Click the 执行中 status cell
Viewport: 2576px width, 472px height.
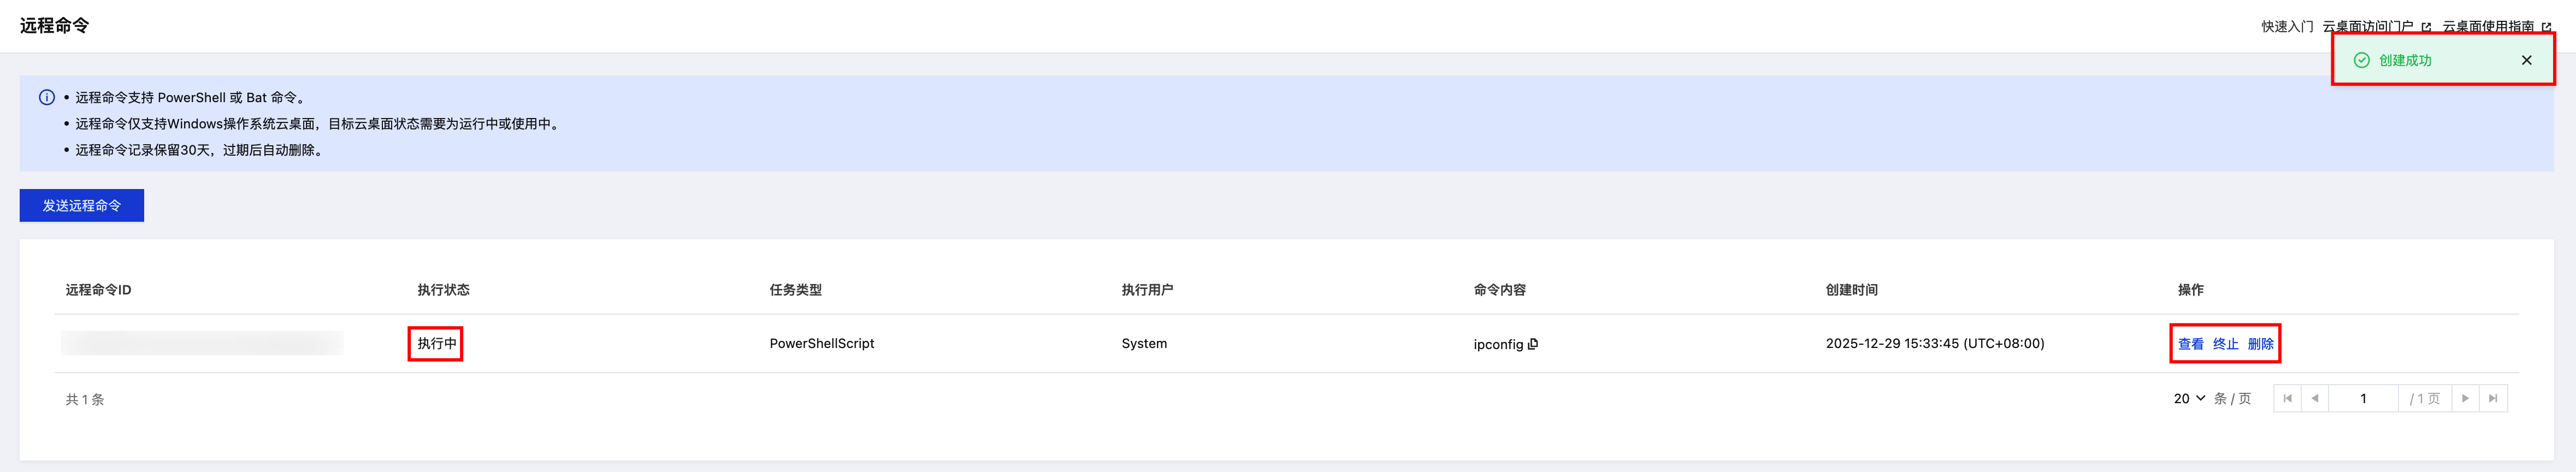pyautogui.click(x=436, y=343)
